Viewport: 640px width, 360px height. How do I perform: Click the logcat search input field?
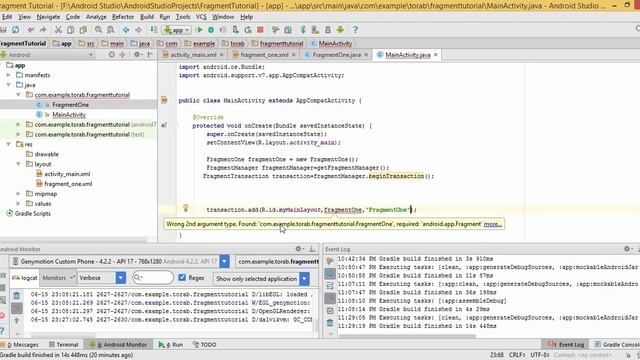[153, 278]
